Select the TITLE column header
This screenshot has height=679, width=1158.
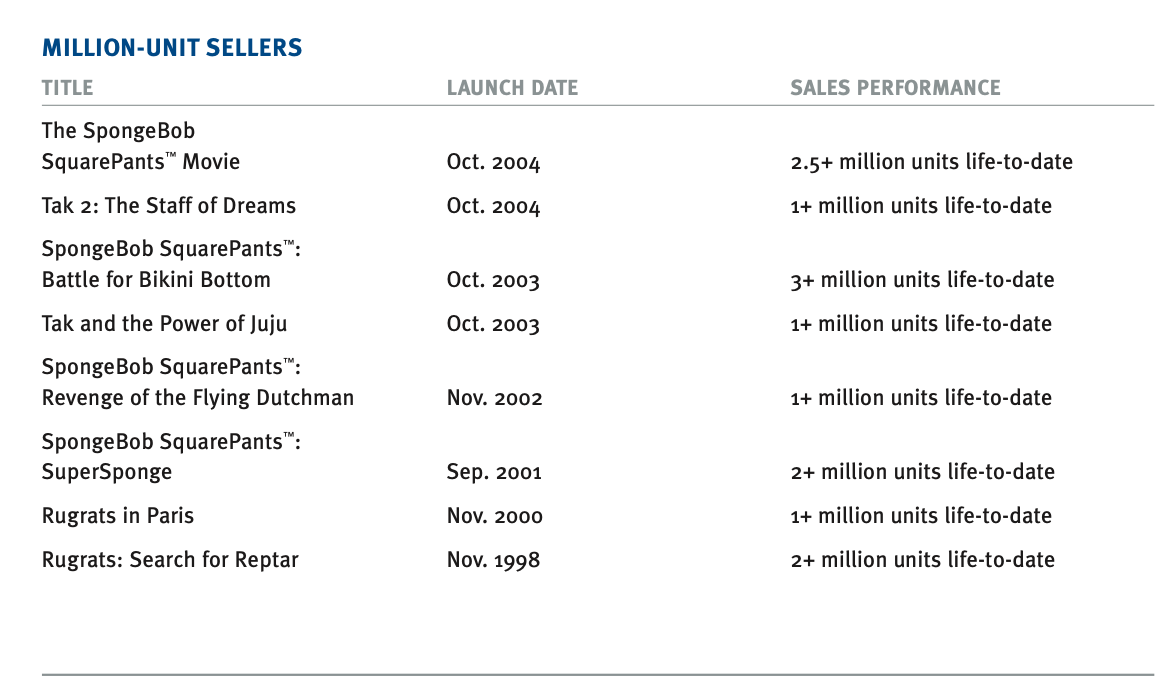67,88
